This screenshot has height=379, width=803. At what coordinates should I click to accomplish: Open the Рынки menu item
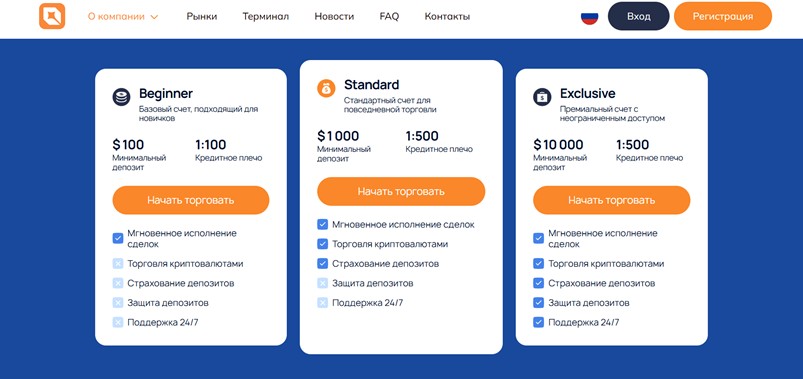(x=202, y=16)
